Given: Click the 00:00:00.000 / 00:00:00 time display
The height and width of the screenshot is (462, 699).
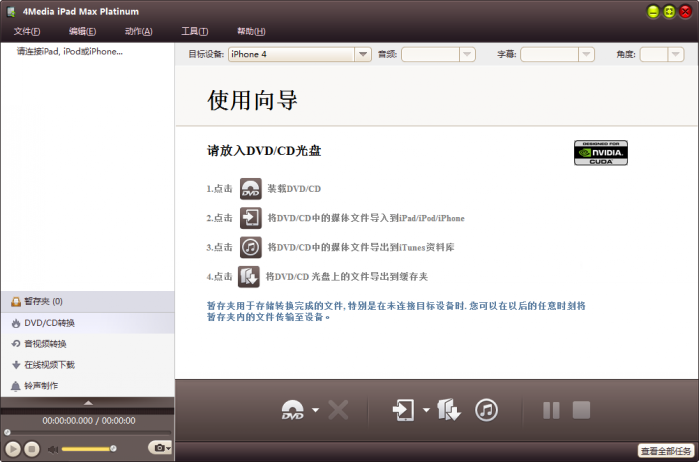Looking at the screenshot, I should click(89, 421).
